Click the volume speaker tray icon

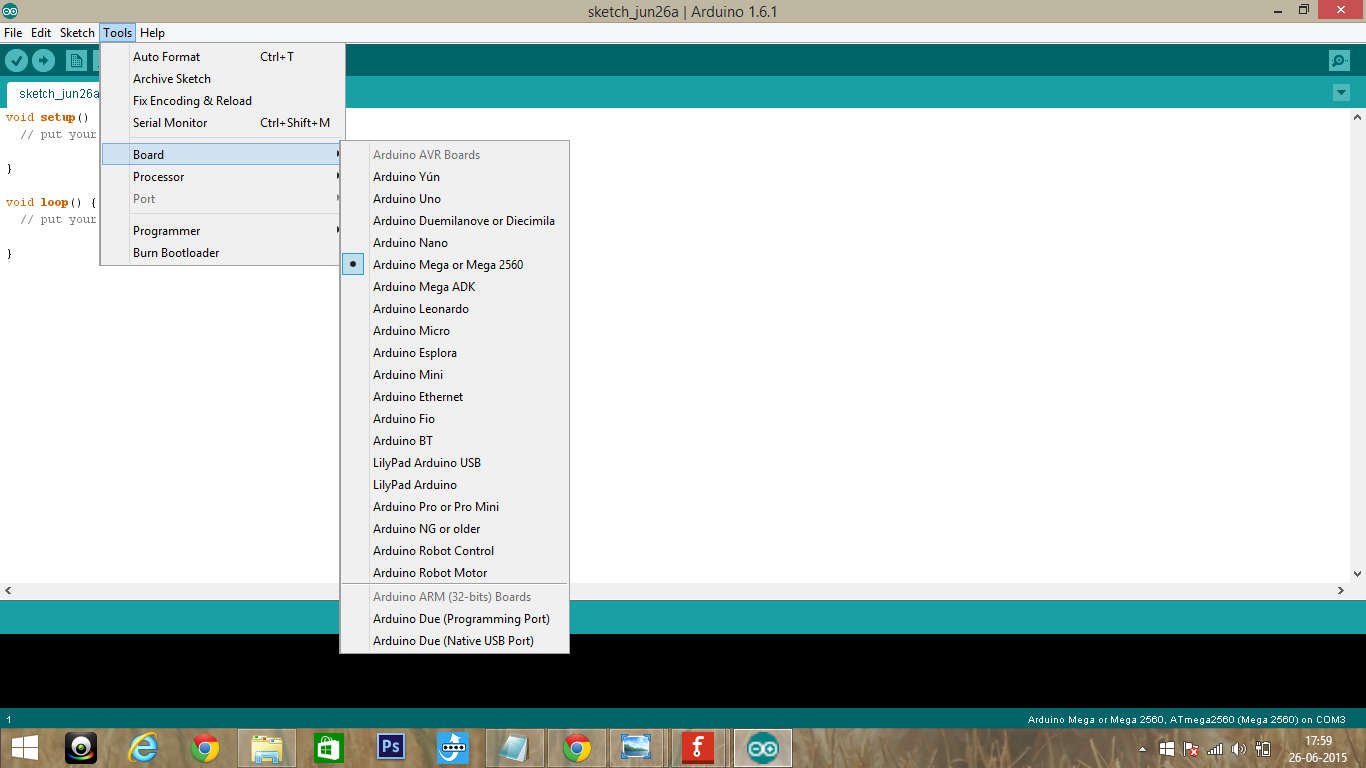click(1239, 748)
